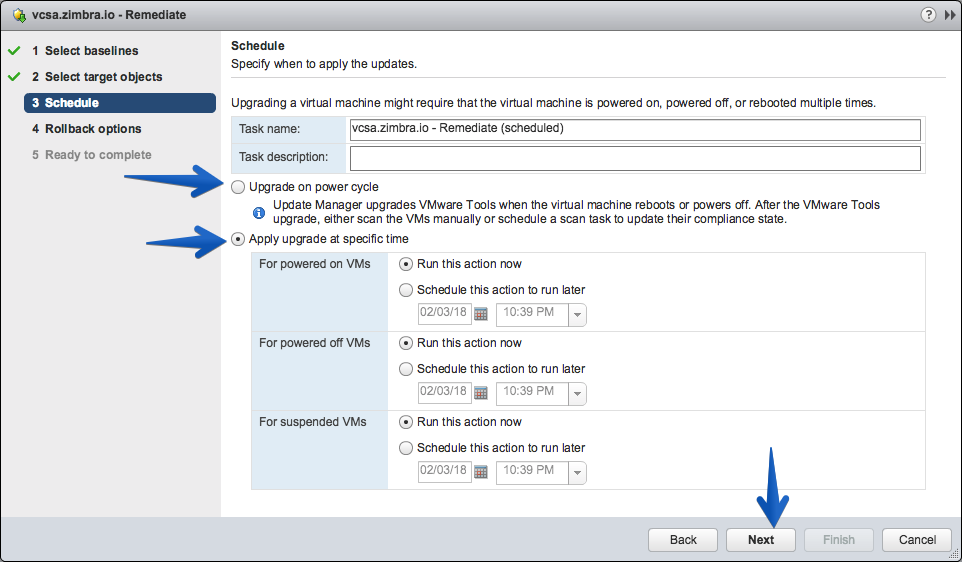This screenshot has width=962, height=562.
Task: Open calendar picker for powered off VMs
Action: [x=481, y=393]
